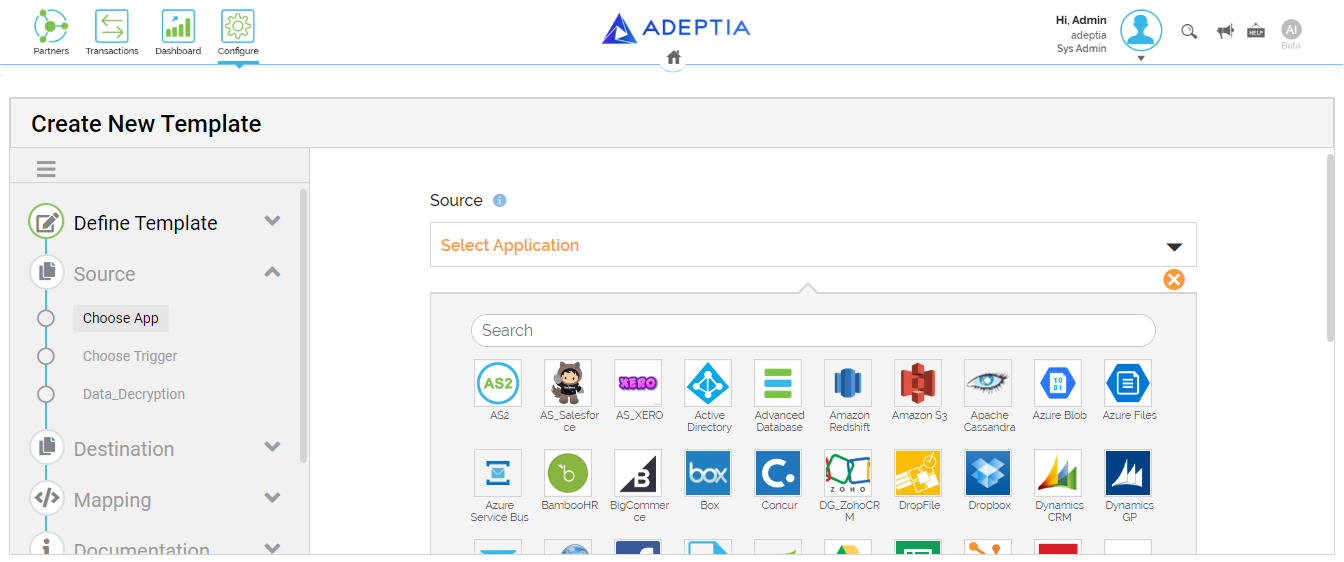Open the Select Application dropdown
This screenshot has height=562, width=1344.
point(813,245)
